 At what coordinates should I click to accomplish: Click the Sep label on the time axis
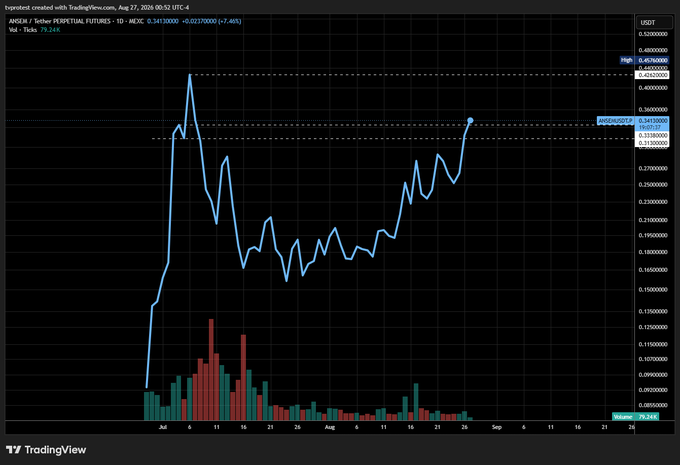coord(497,427)
